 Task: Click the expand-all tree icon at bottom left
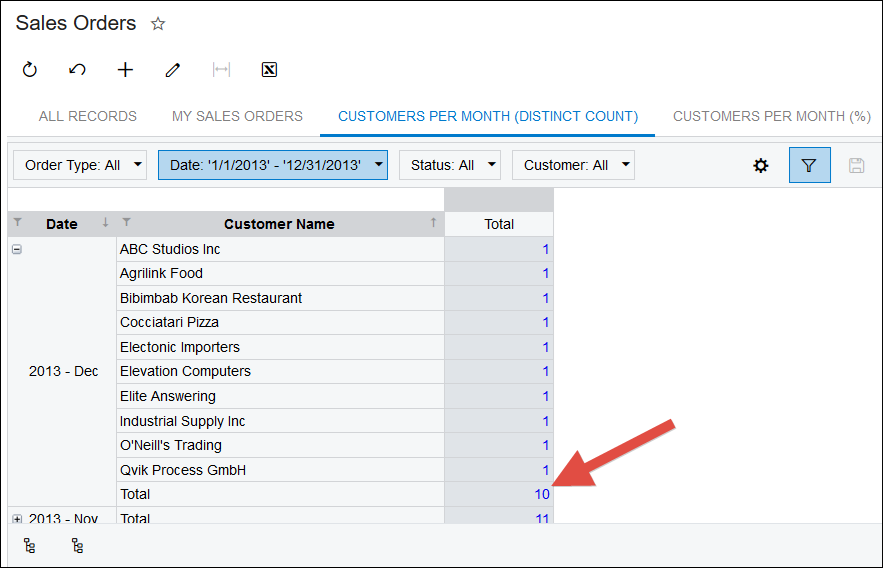click(x=30, y=546)
